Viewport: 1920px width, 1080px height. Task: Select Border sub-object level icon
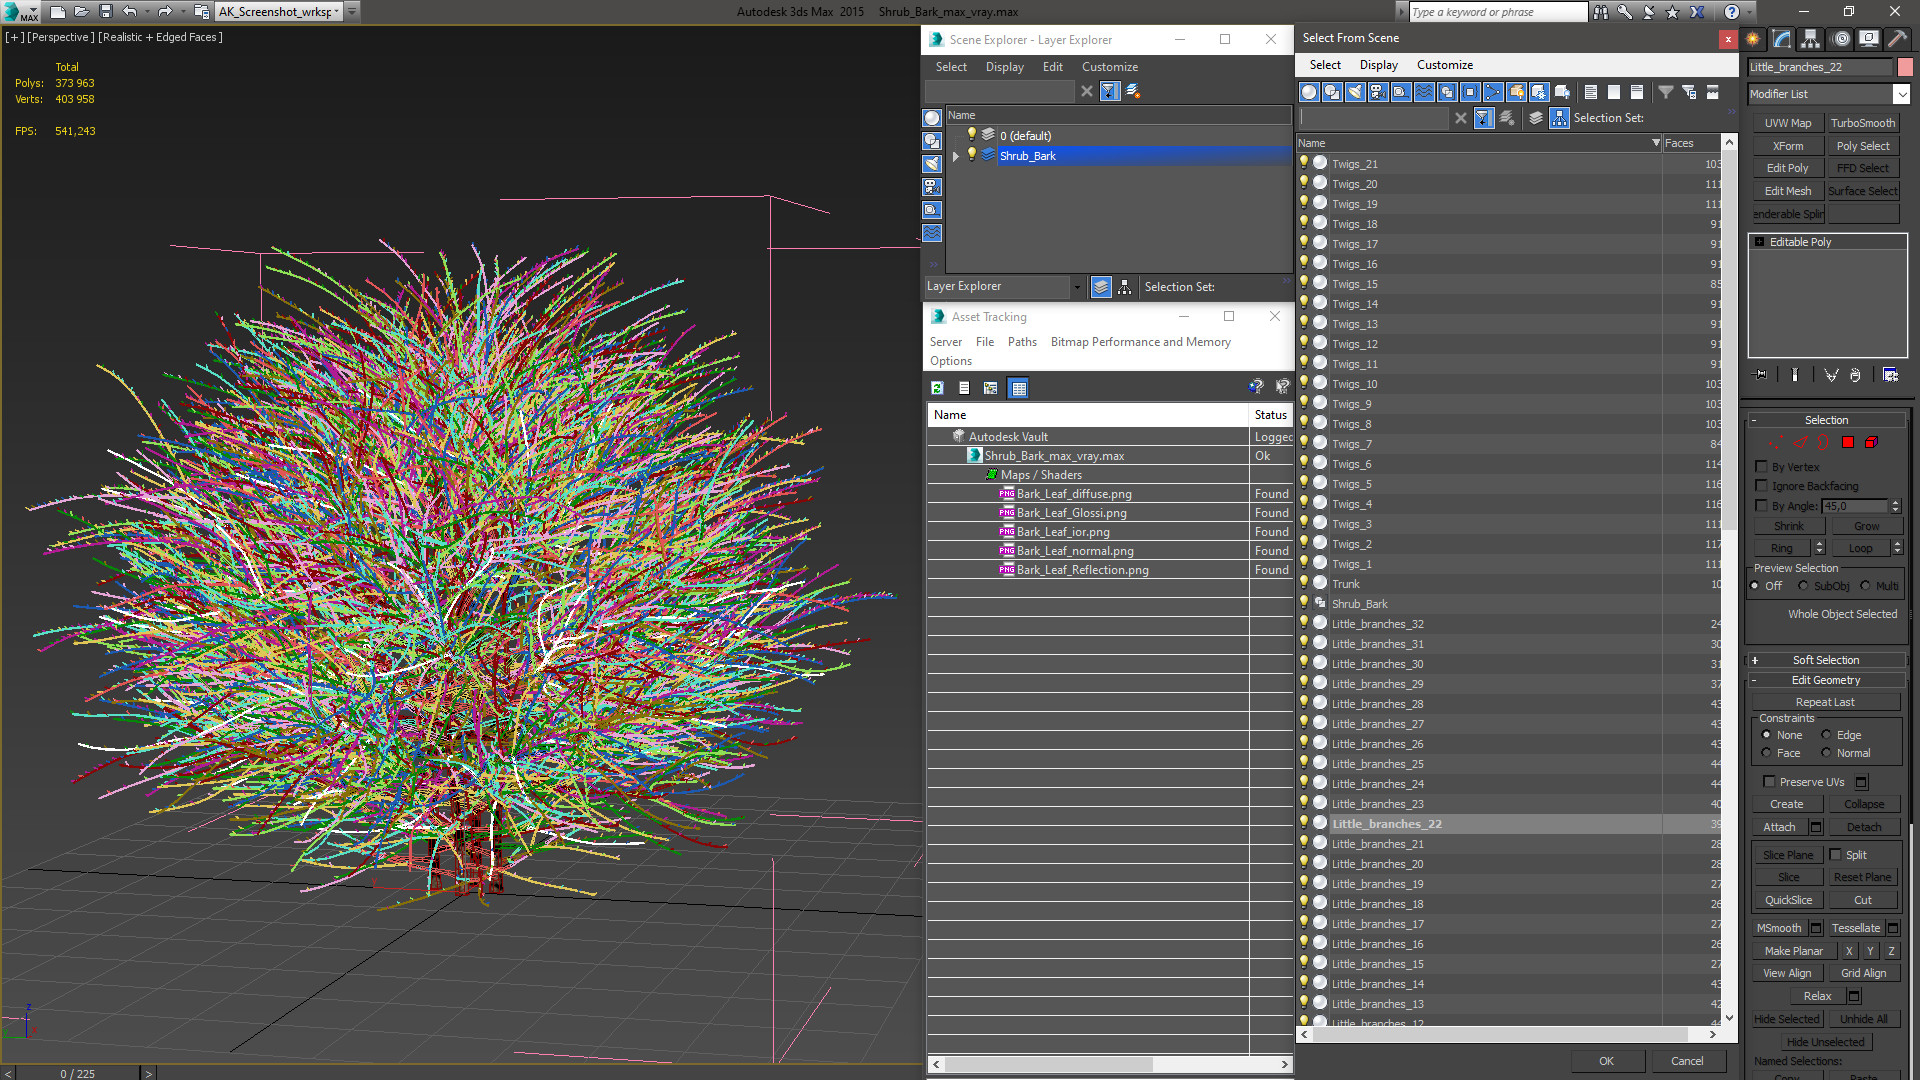point(1823,443)
